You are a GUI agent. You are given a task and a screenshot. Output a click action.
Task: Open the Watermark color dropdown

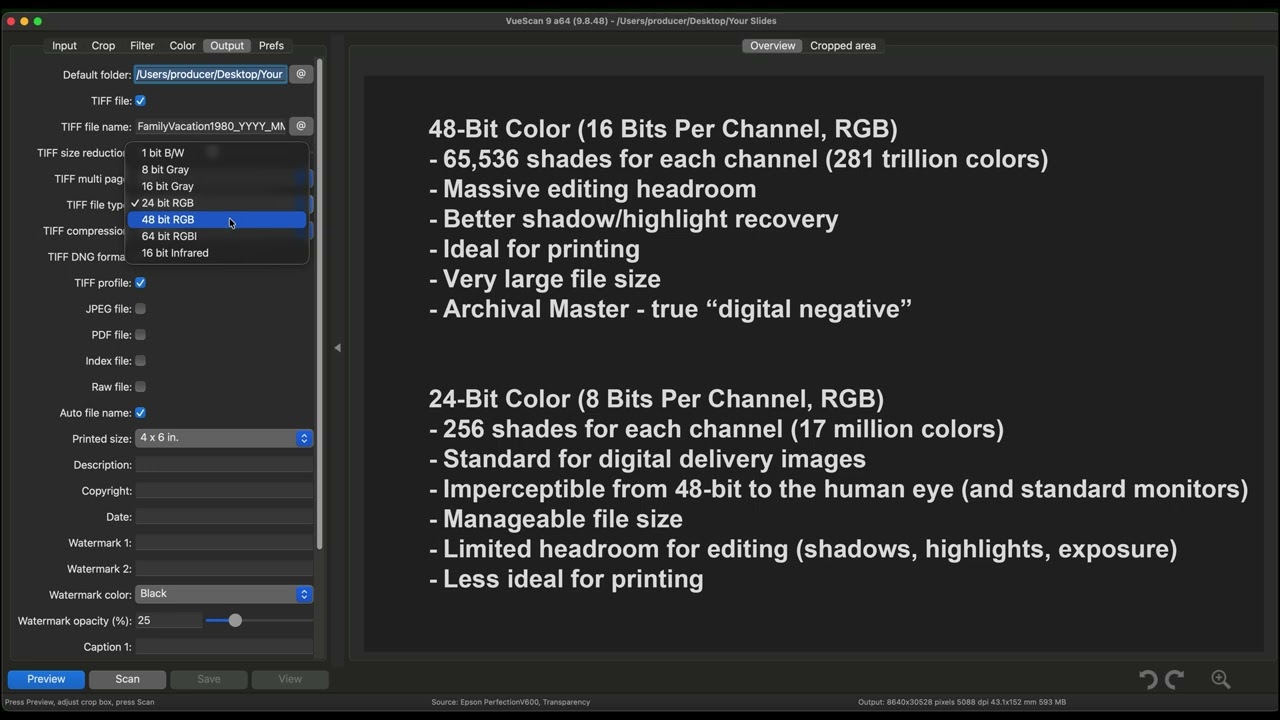[224, 594]
